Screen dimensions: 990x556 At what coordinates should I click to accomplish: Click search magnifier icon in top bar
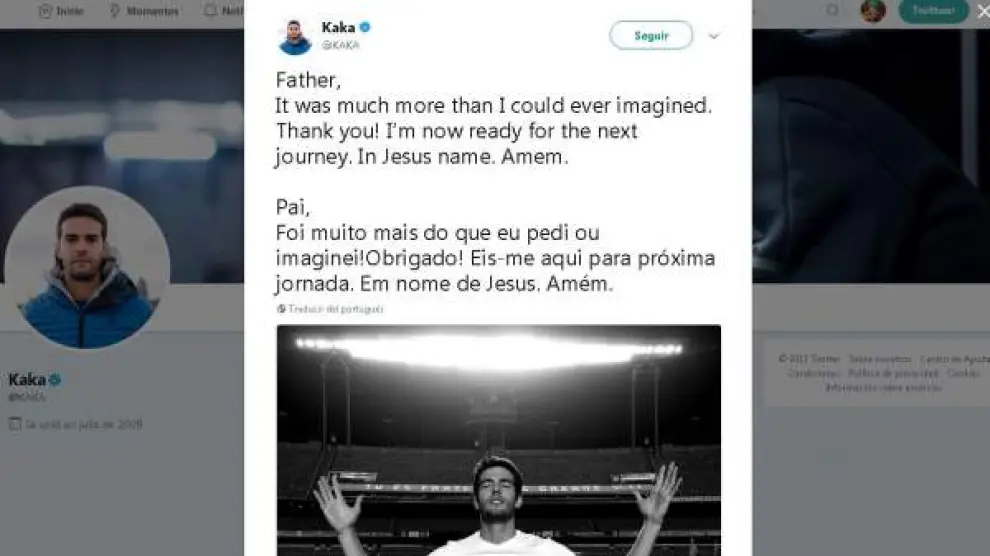click(x=833, y=11)
